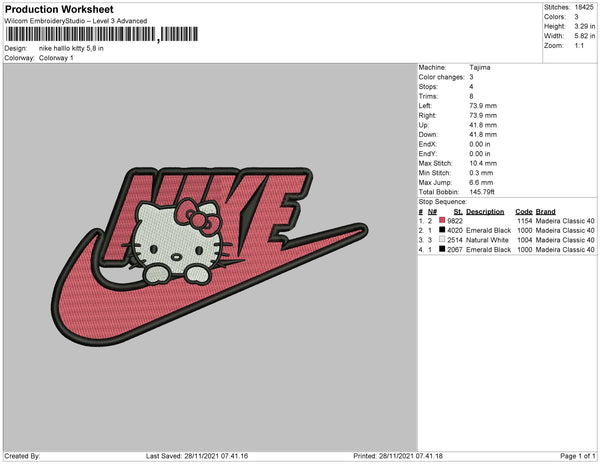Click "Emerald Black" in the 2067 row

point(488,250)
